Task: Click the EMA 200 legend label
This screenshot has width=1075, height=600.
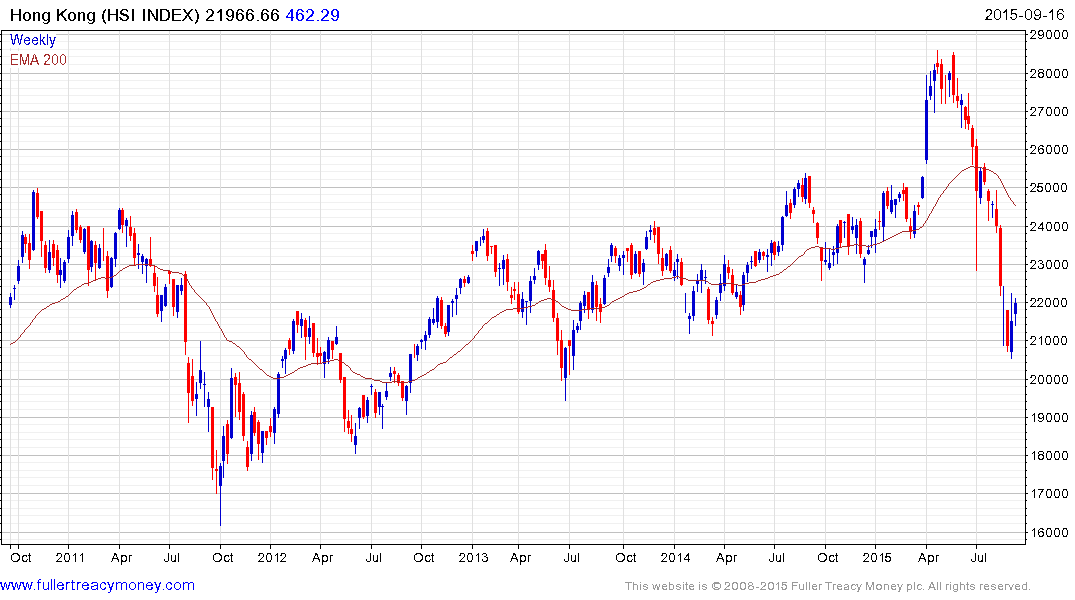Action: pyautogui.click(x=38, y=60)
